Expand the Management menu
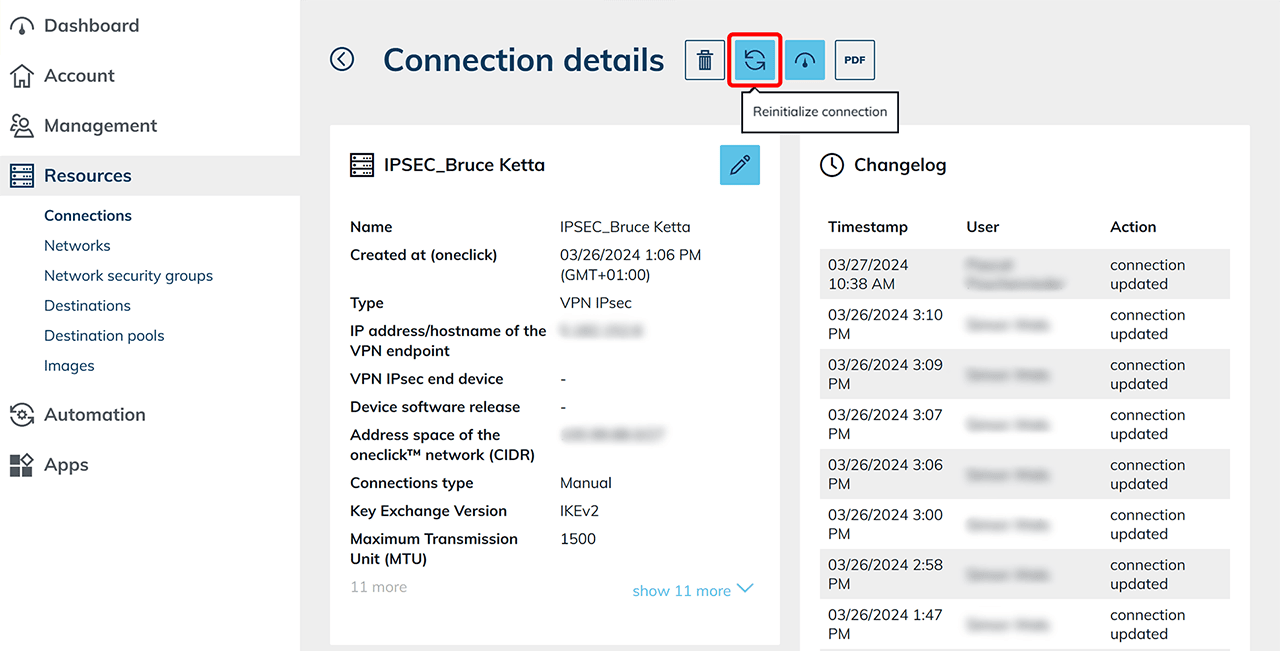The image size is (1280, 651). point(100,126)
